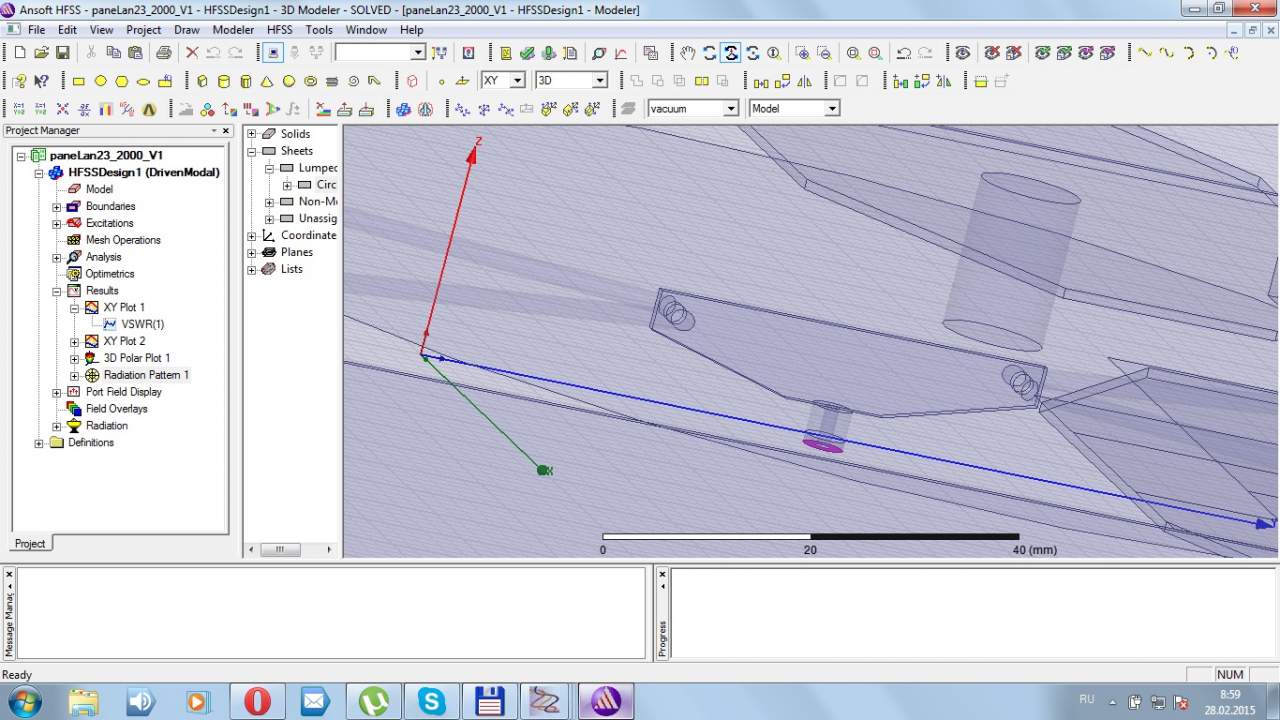Image resolution: width=1280 pixels, height=720 pixels.
Task: Click the Draw cylinder icon
Action: point(223,81)
